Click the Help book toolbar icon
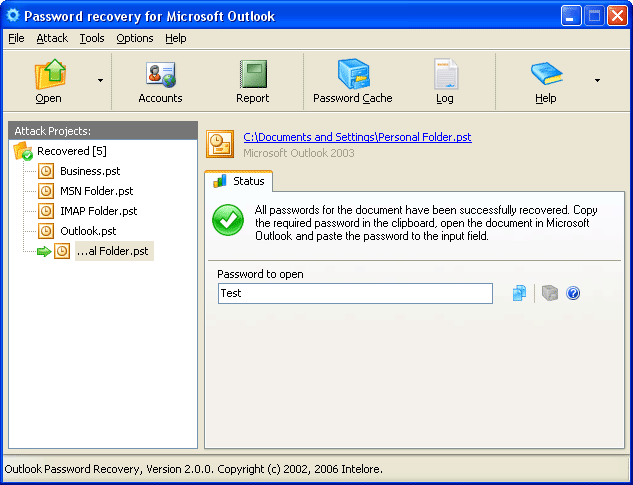633x485 pixels. coord(547,74)
